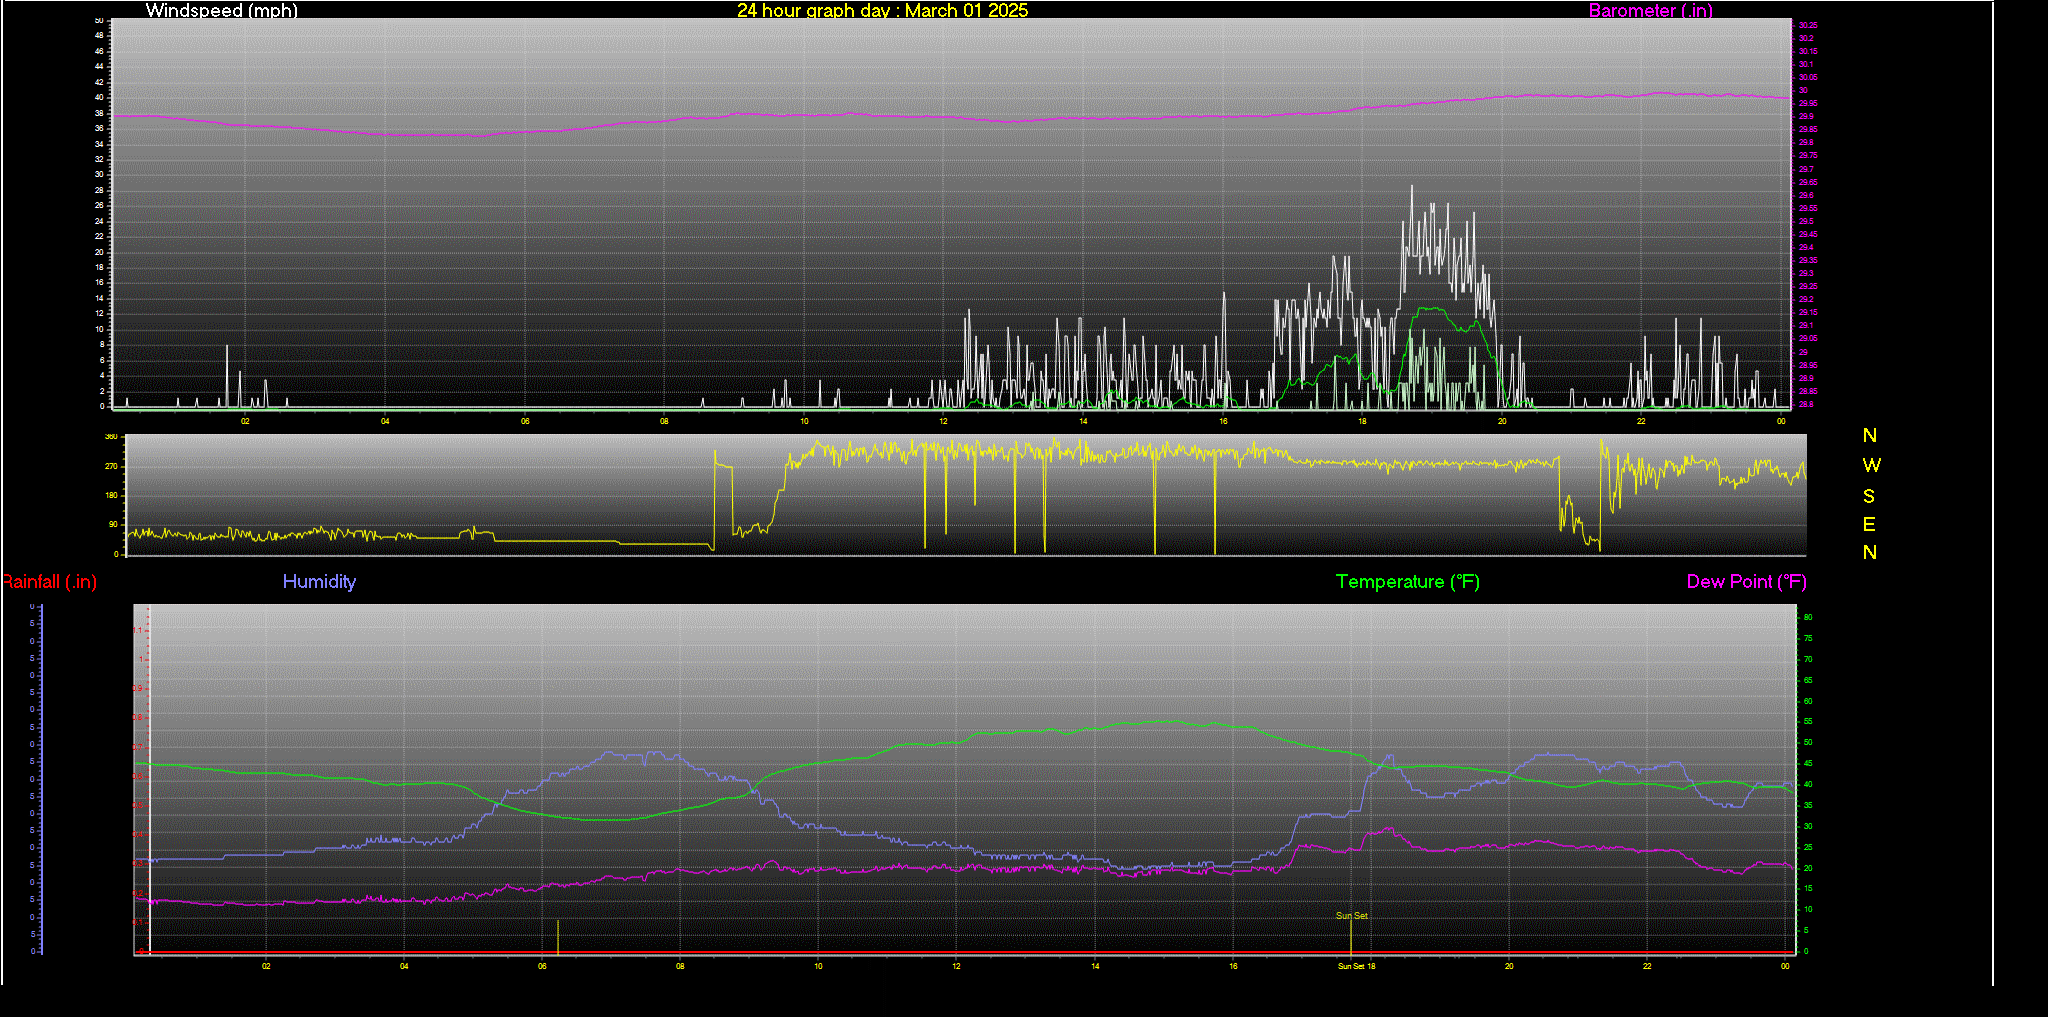Select the 'Temperature (°F)' legend label
The width and height of the screenshot is (2048, 1017).
pos(1407,581)
